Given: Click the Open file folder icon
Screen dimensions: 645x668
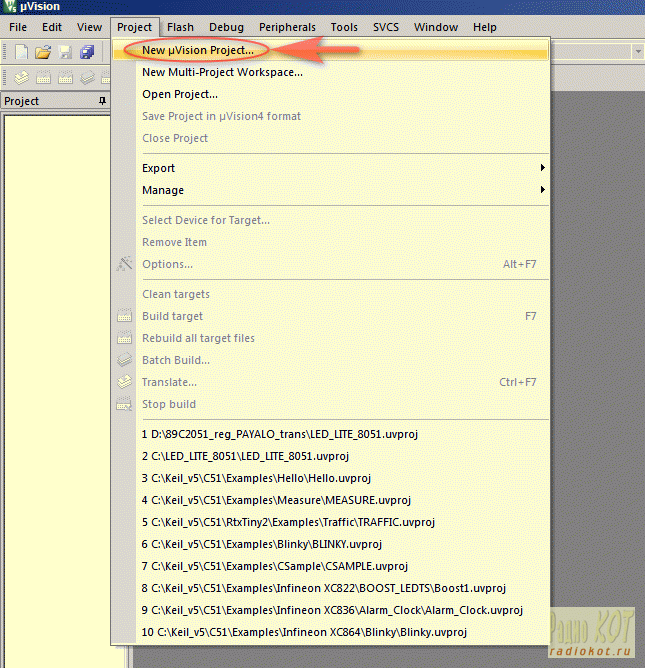Looking at the screenshot, I should click(43, 52).
